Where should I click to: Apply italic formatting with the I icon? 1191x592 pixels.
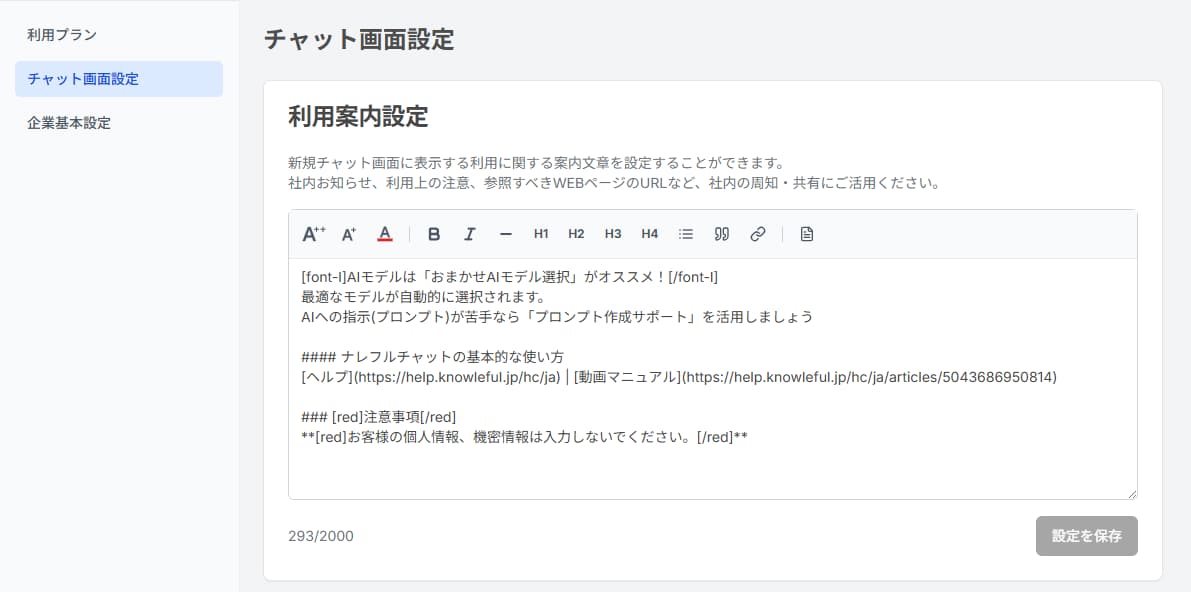point(469,233)
